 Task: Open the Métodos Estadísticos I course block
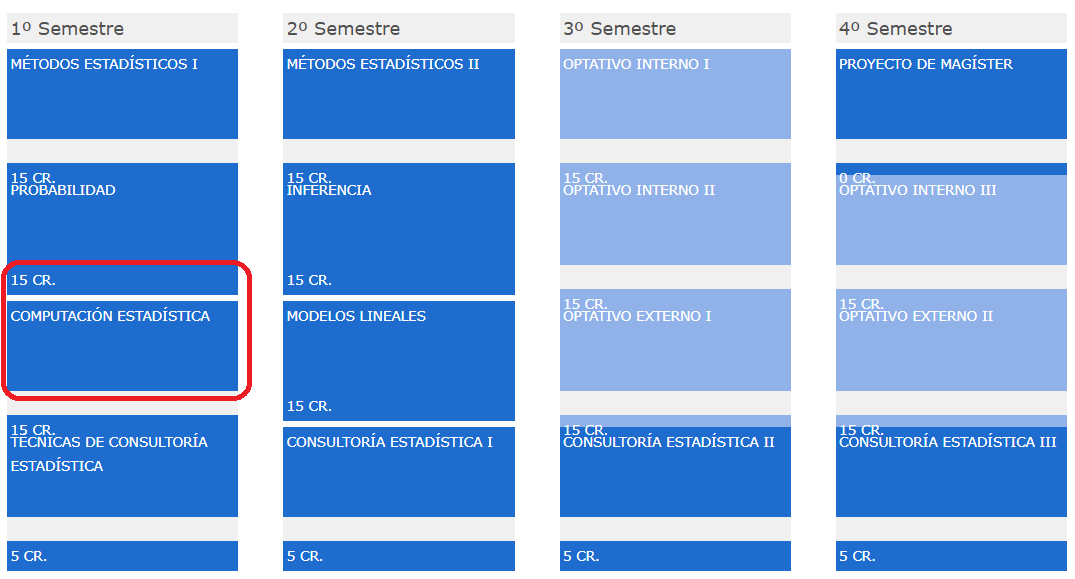click(x=122, y=94)
